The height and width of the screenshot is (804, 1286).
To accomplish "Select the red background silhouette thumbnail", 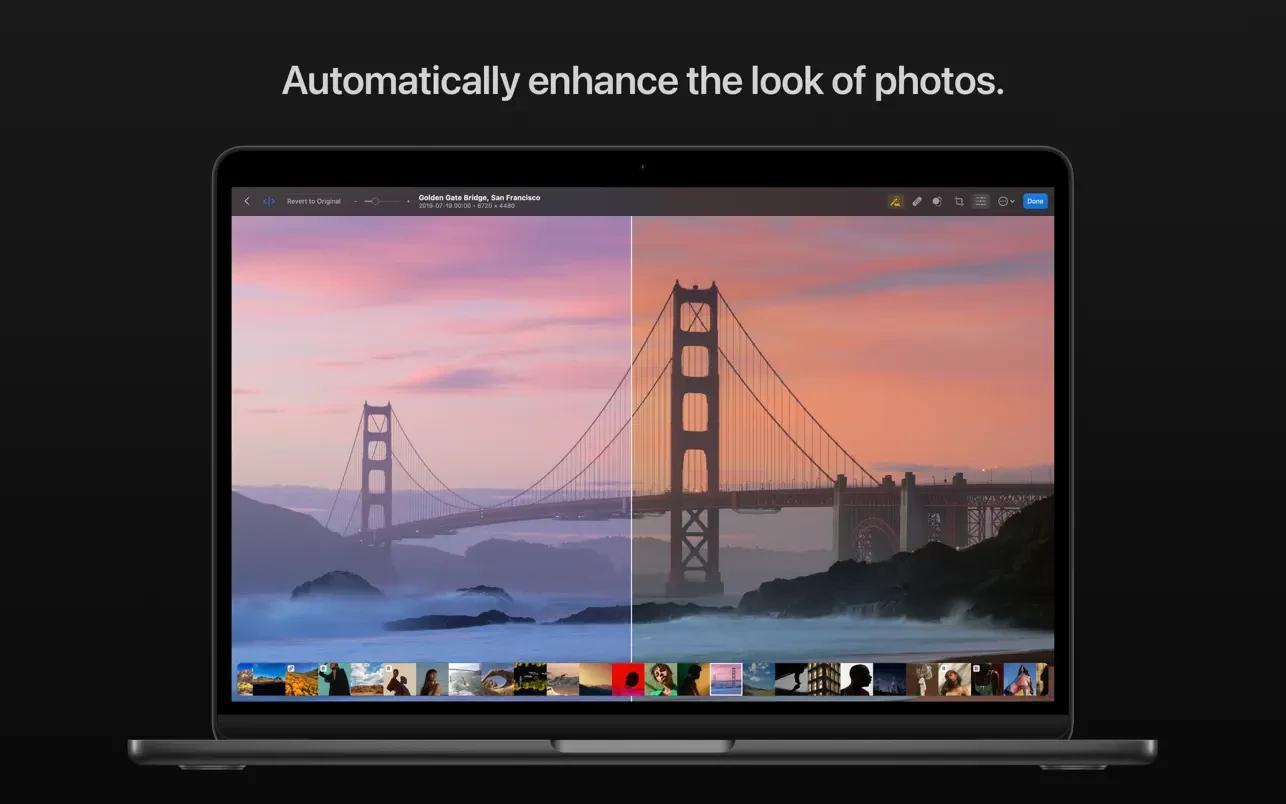I will point(628,679).
